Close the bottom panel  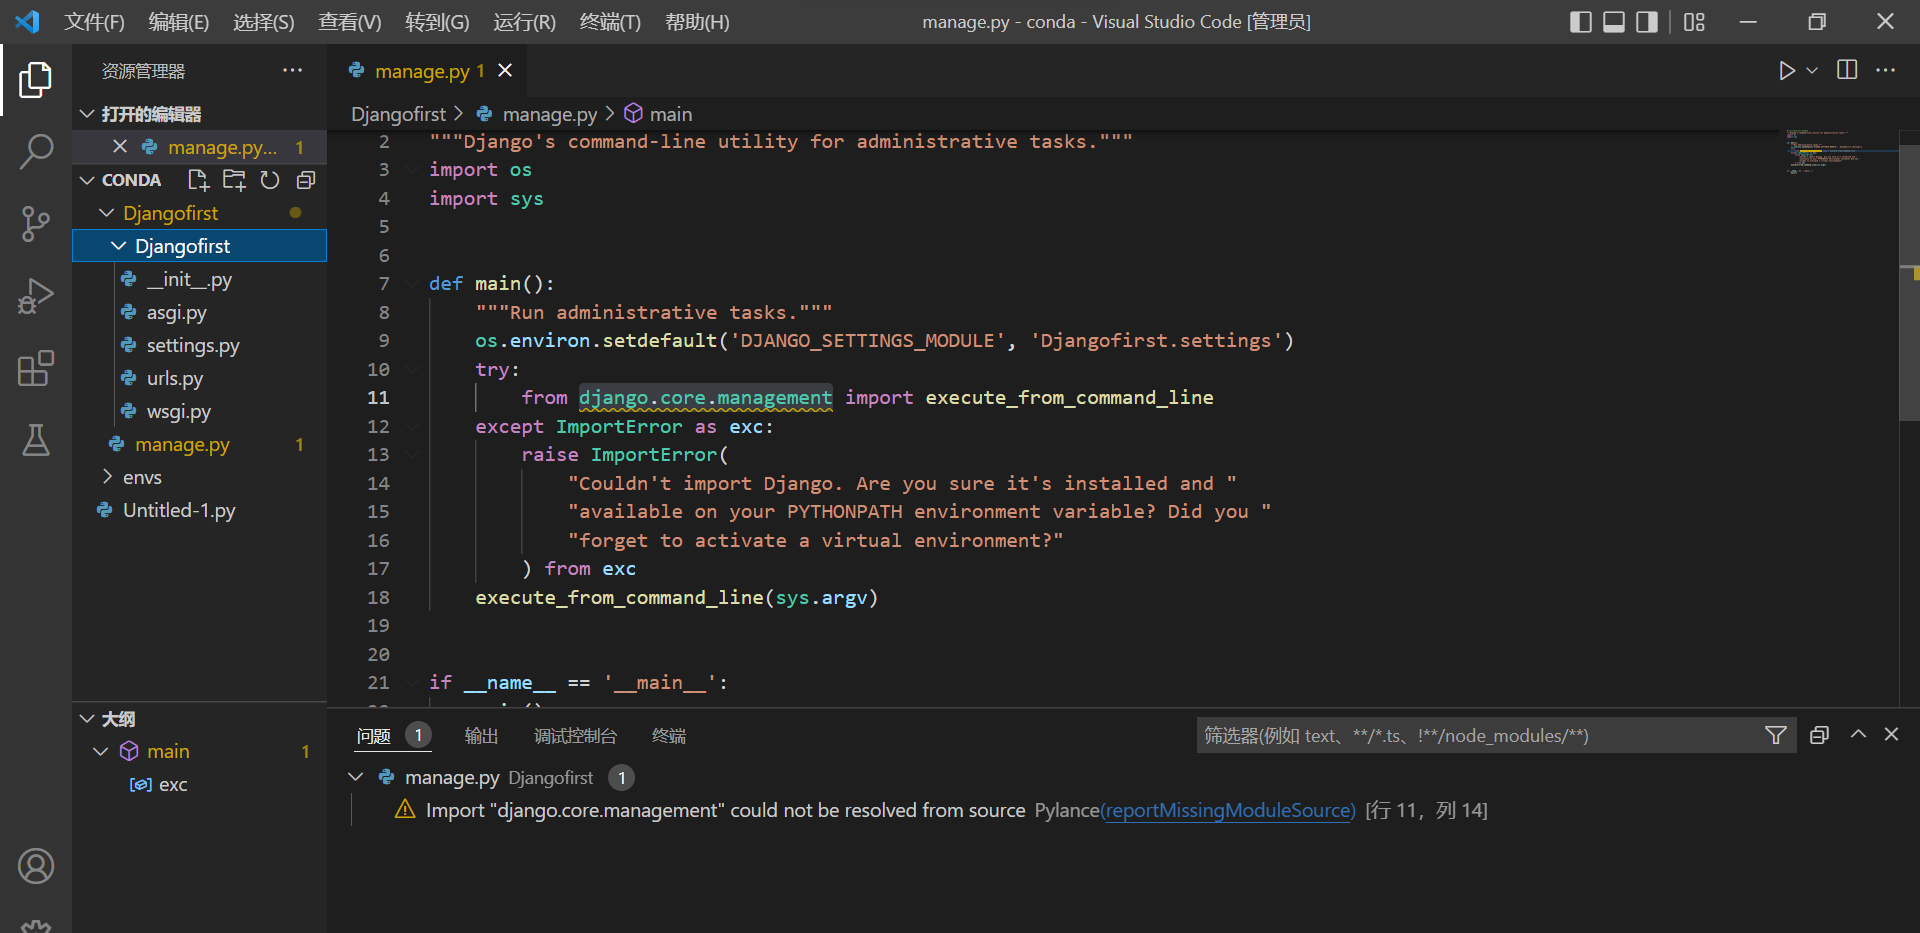click(x=1891, y=734)
